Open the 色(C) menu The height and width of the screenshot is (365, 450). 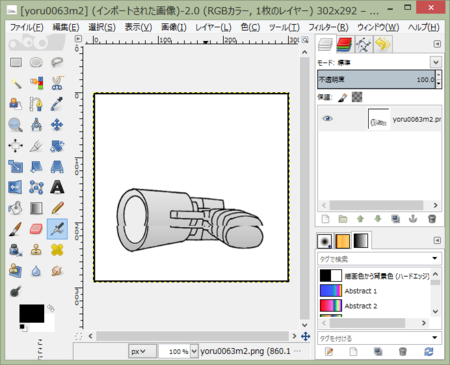[250, 27]
